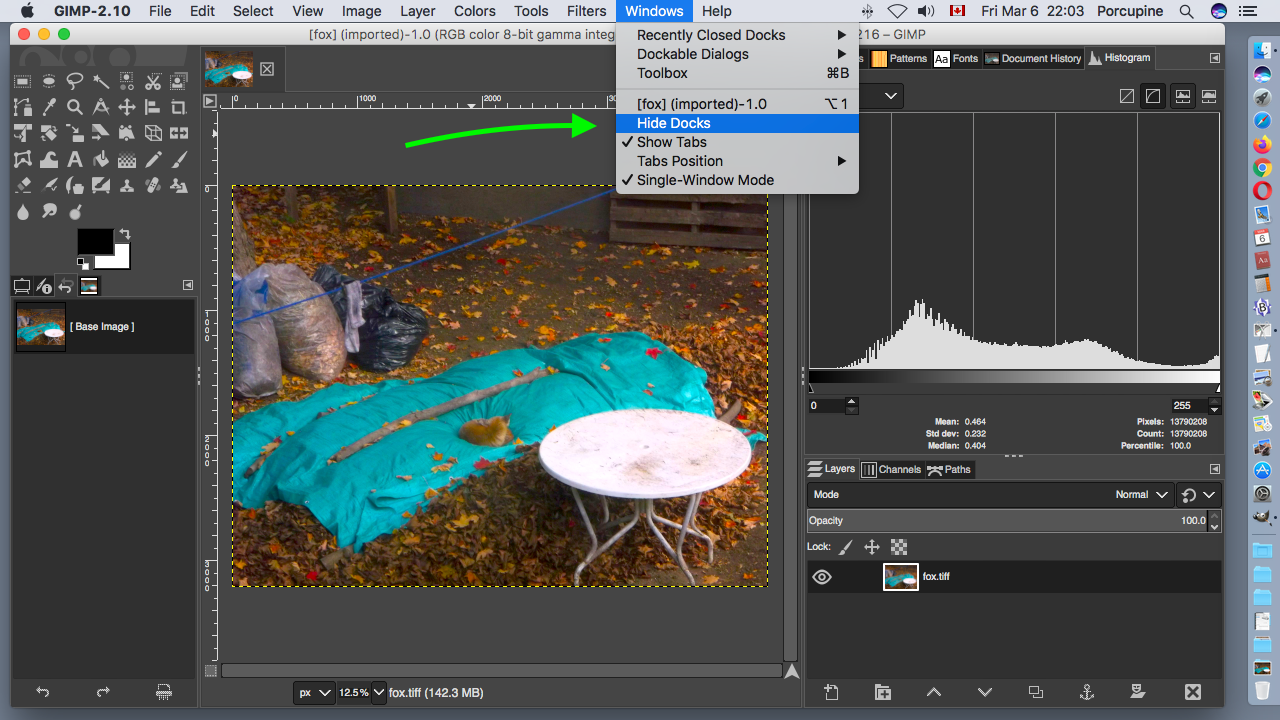Activate the Scissors Select tool

[x=153, y=81]
